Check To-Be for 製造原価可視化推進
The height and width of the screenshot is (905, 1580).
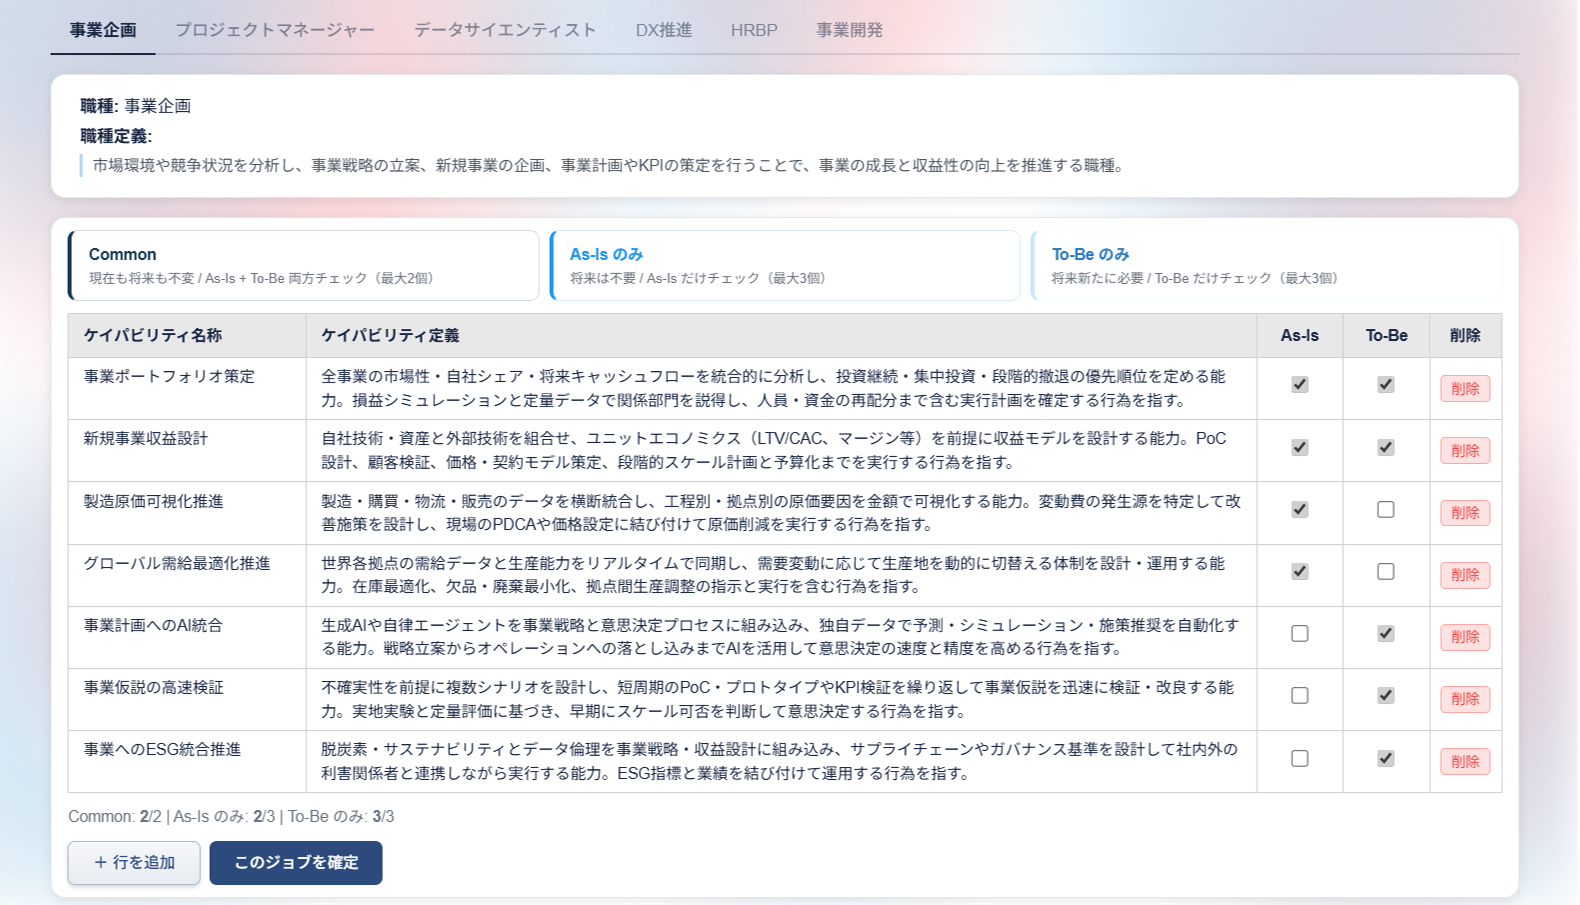tap(1385, 509)
